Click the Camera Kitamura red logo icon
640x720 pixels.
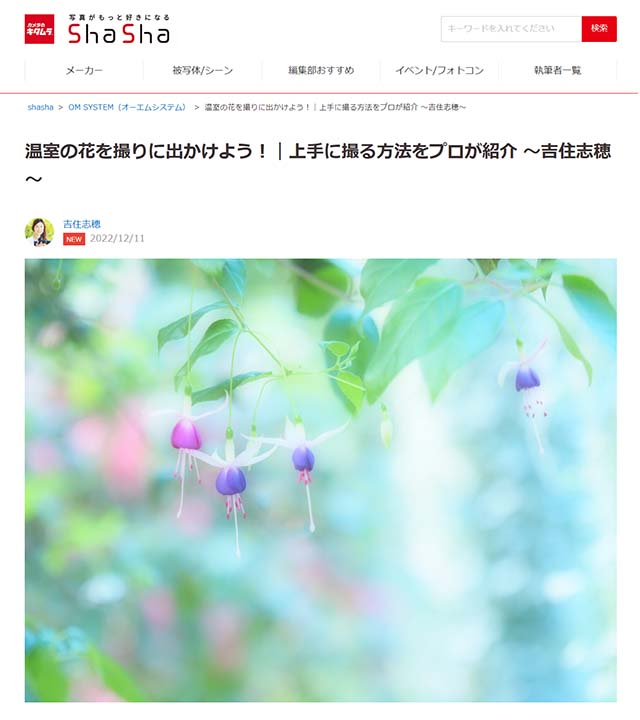pos(39,29)
